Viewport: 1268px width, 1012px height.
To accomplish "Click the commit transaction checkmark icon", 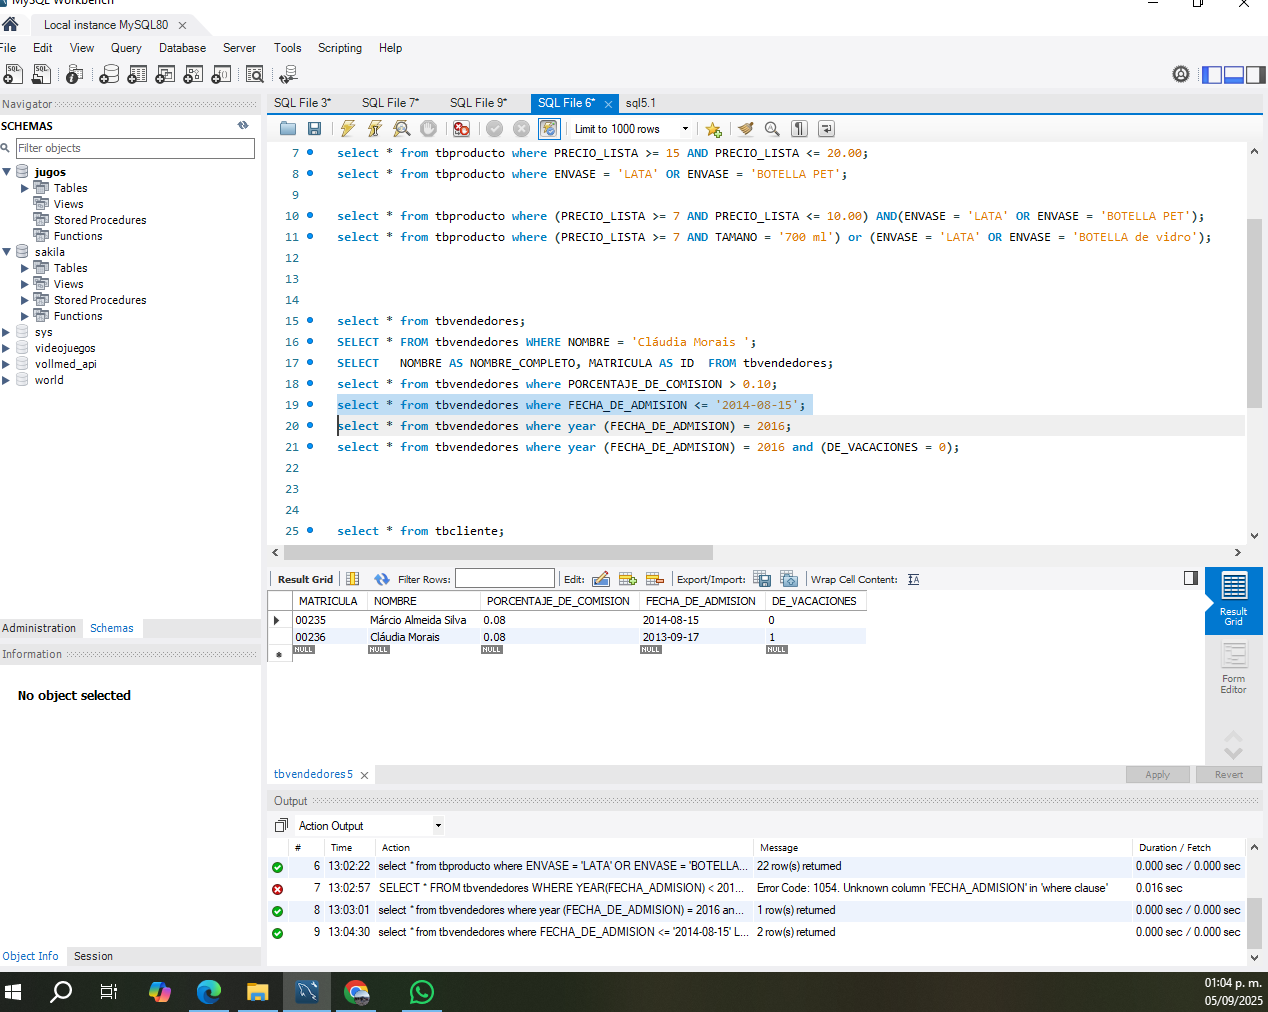I will click(494, 129).
